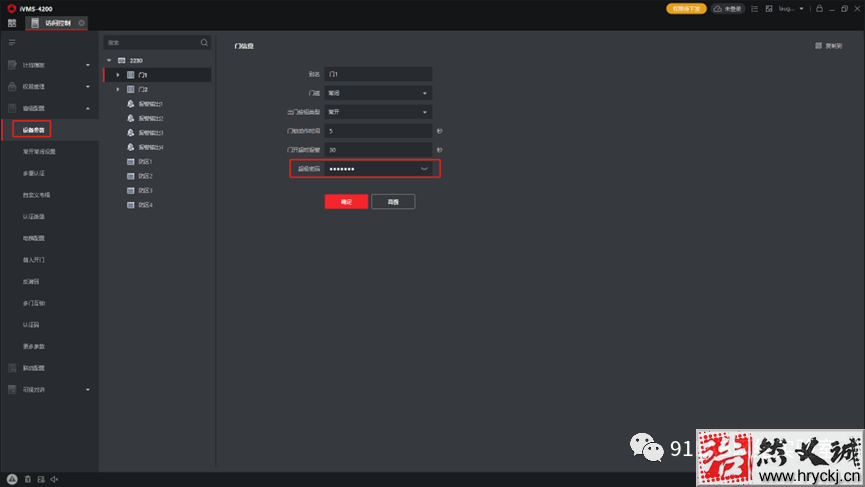Image resolution: width=865 pixels, height=487 pixels.
Task: Click the cloud not-logged-in button
Action: [728, 9]
